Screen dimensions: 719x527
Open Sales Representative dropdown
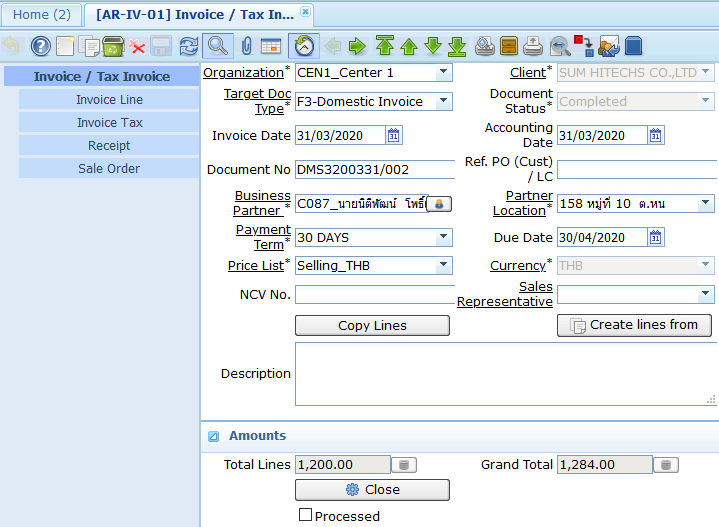click(705, 294)
